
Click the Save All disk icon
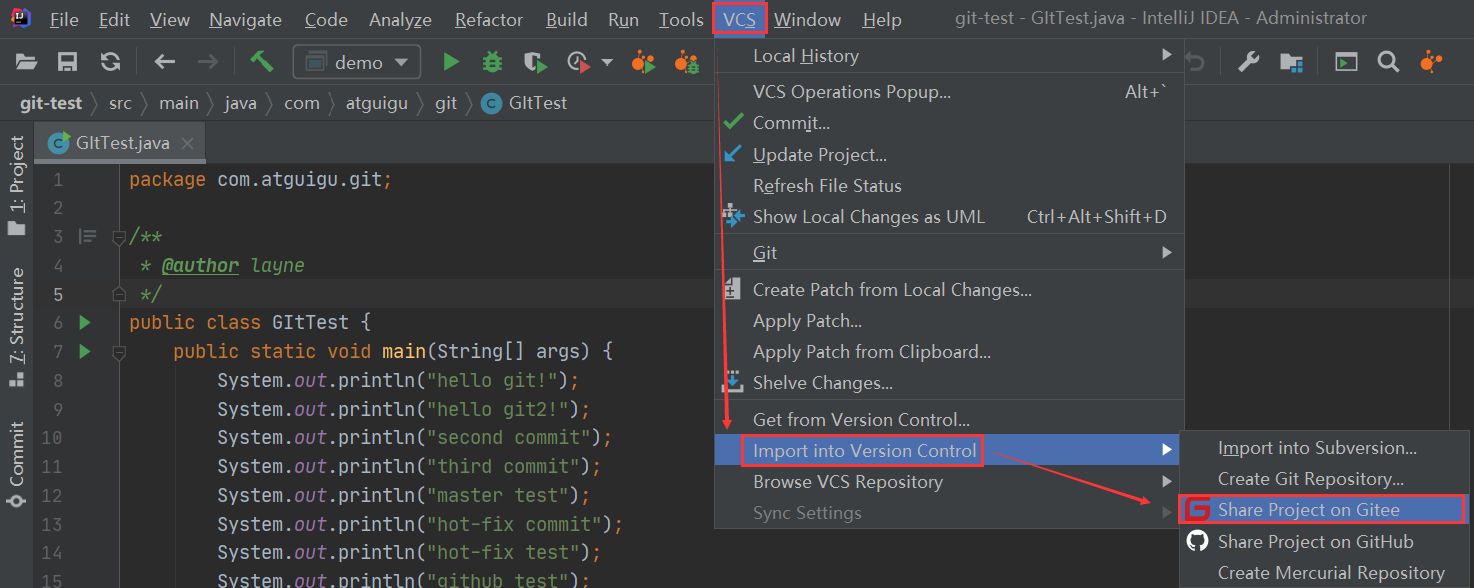point(68,62)
